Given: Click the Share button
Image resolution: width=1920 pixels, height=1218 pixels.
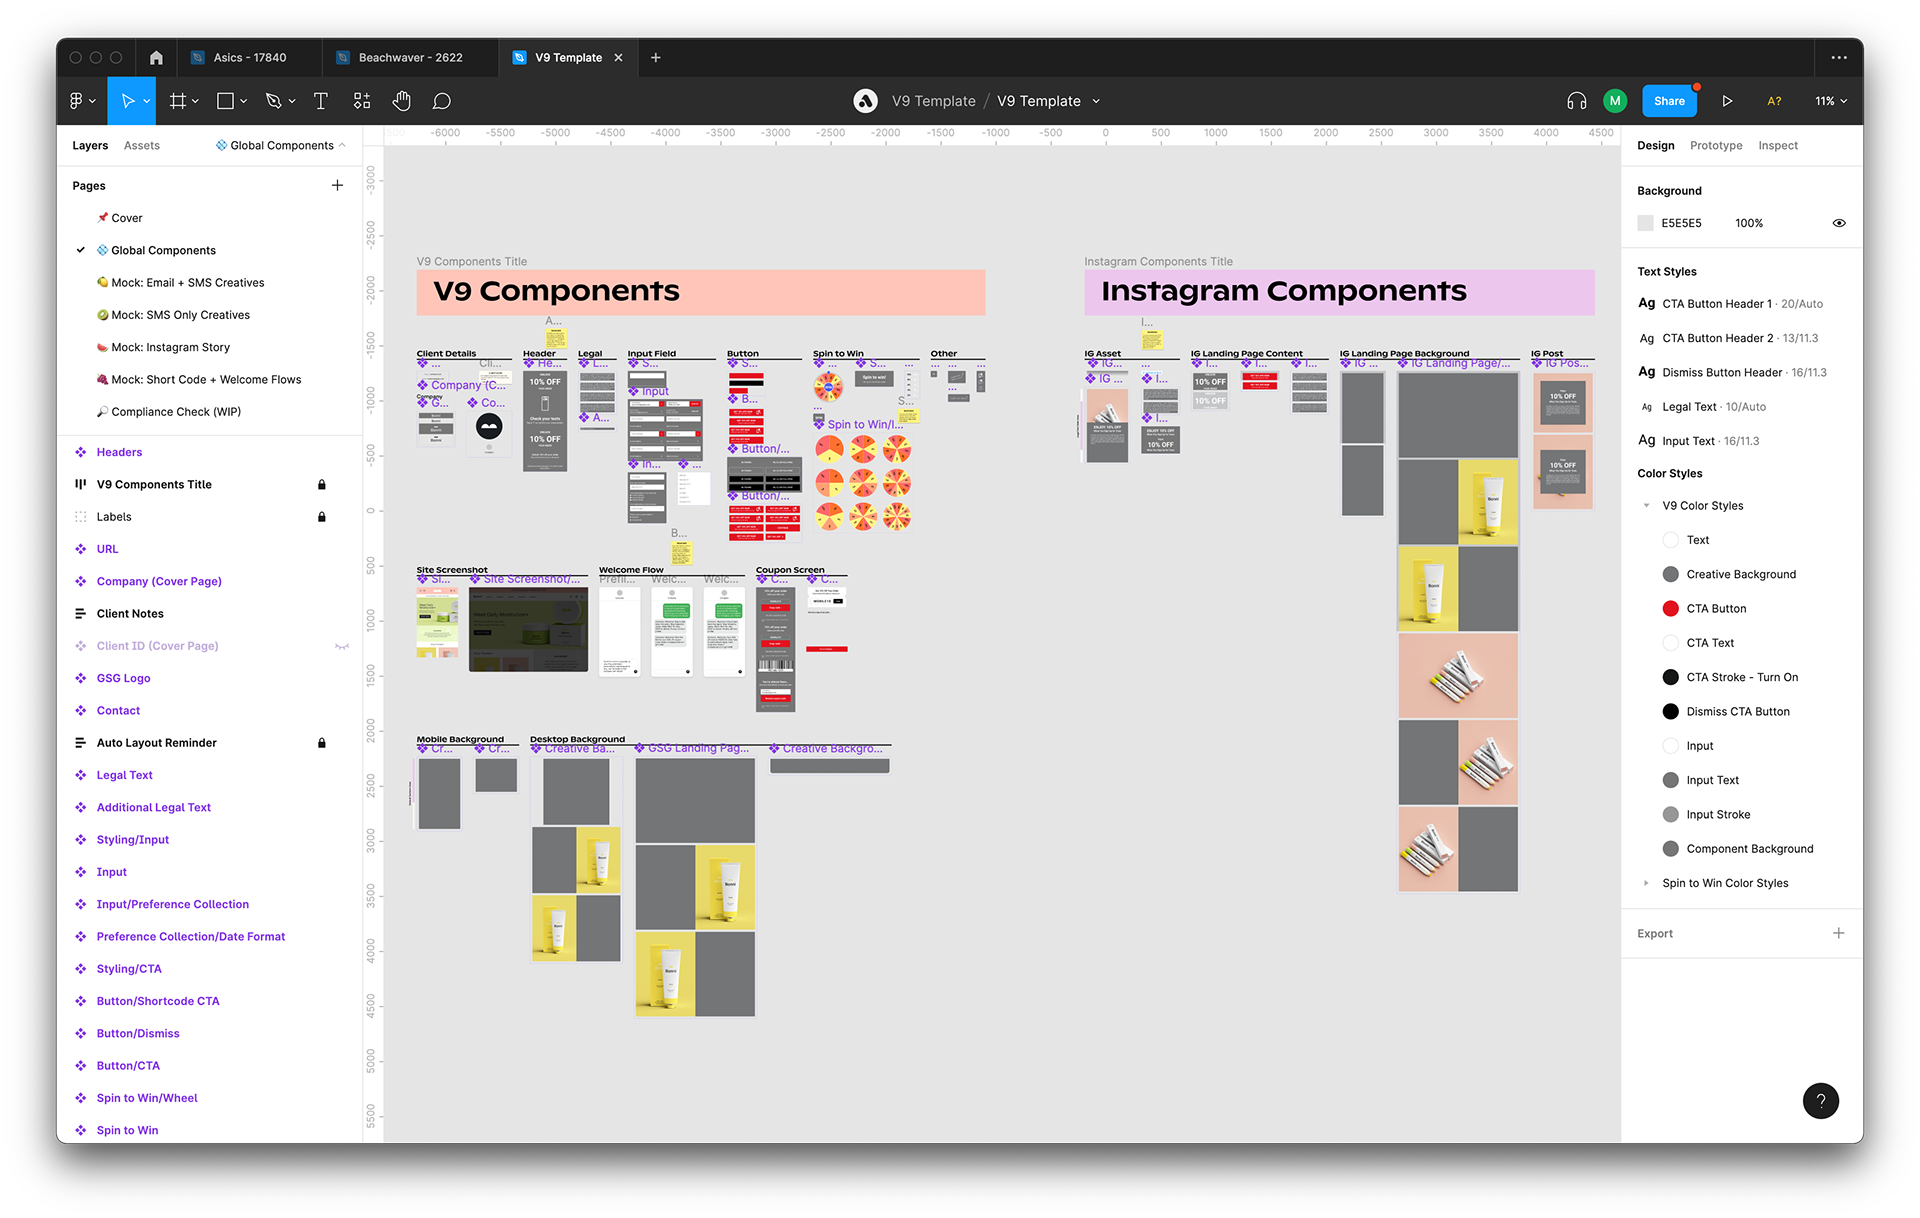Looking at the screenshot, I should [x=1668, y=101].
